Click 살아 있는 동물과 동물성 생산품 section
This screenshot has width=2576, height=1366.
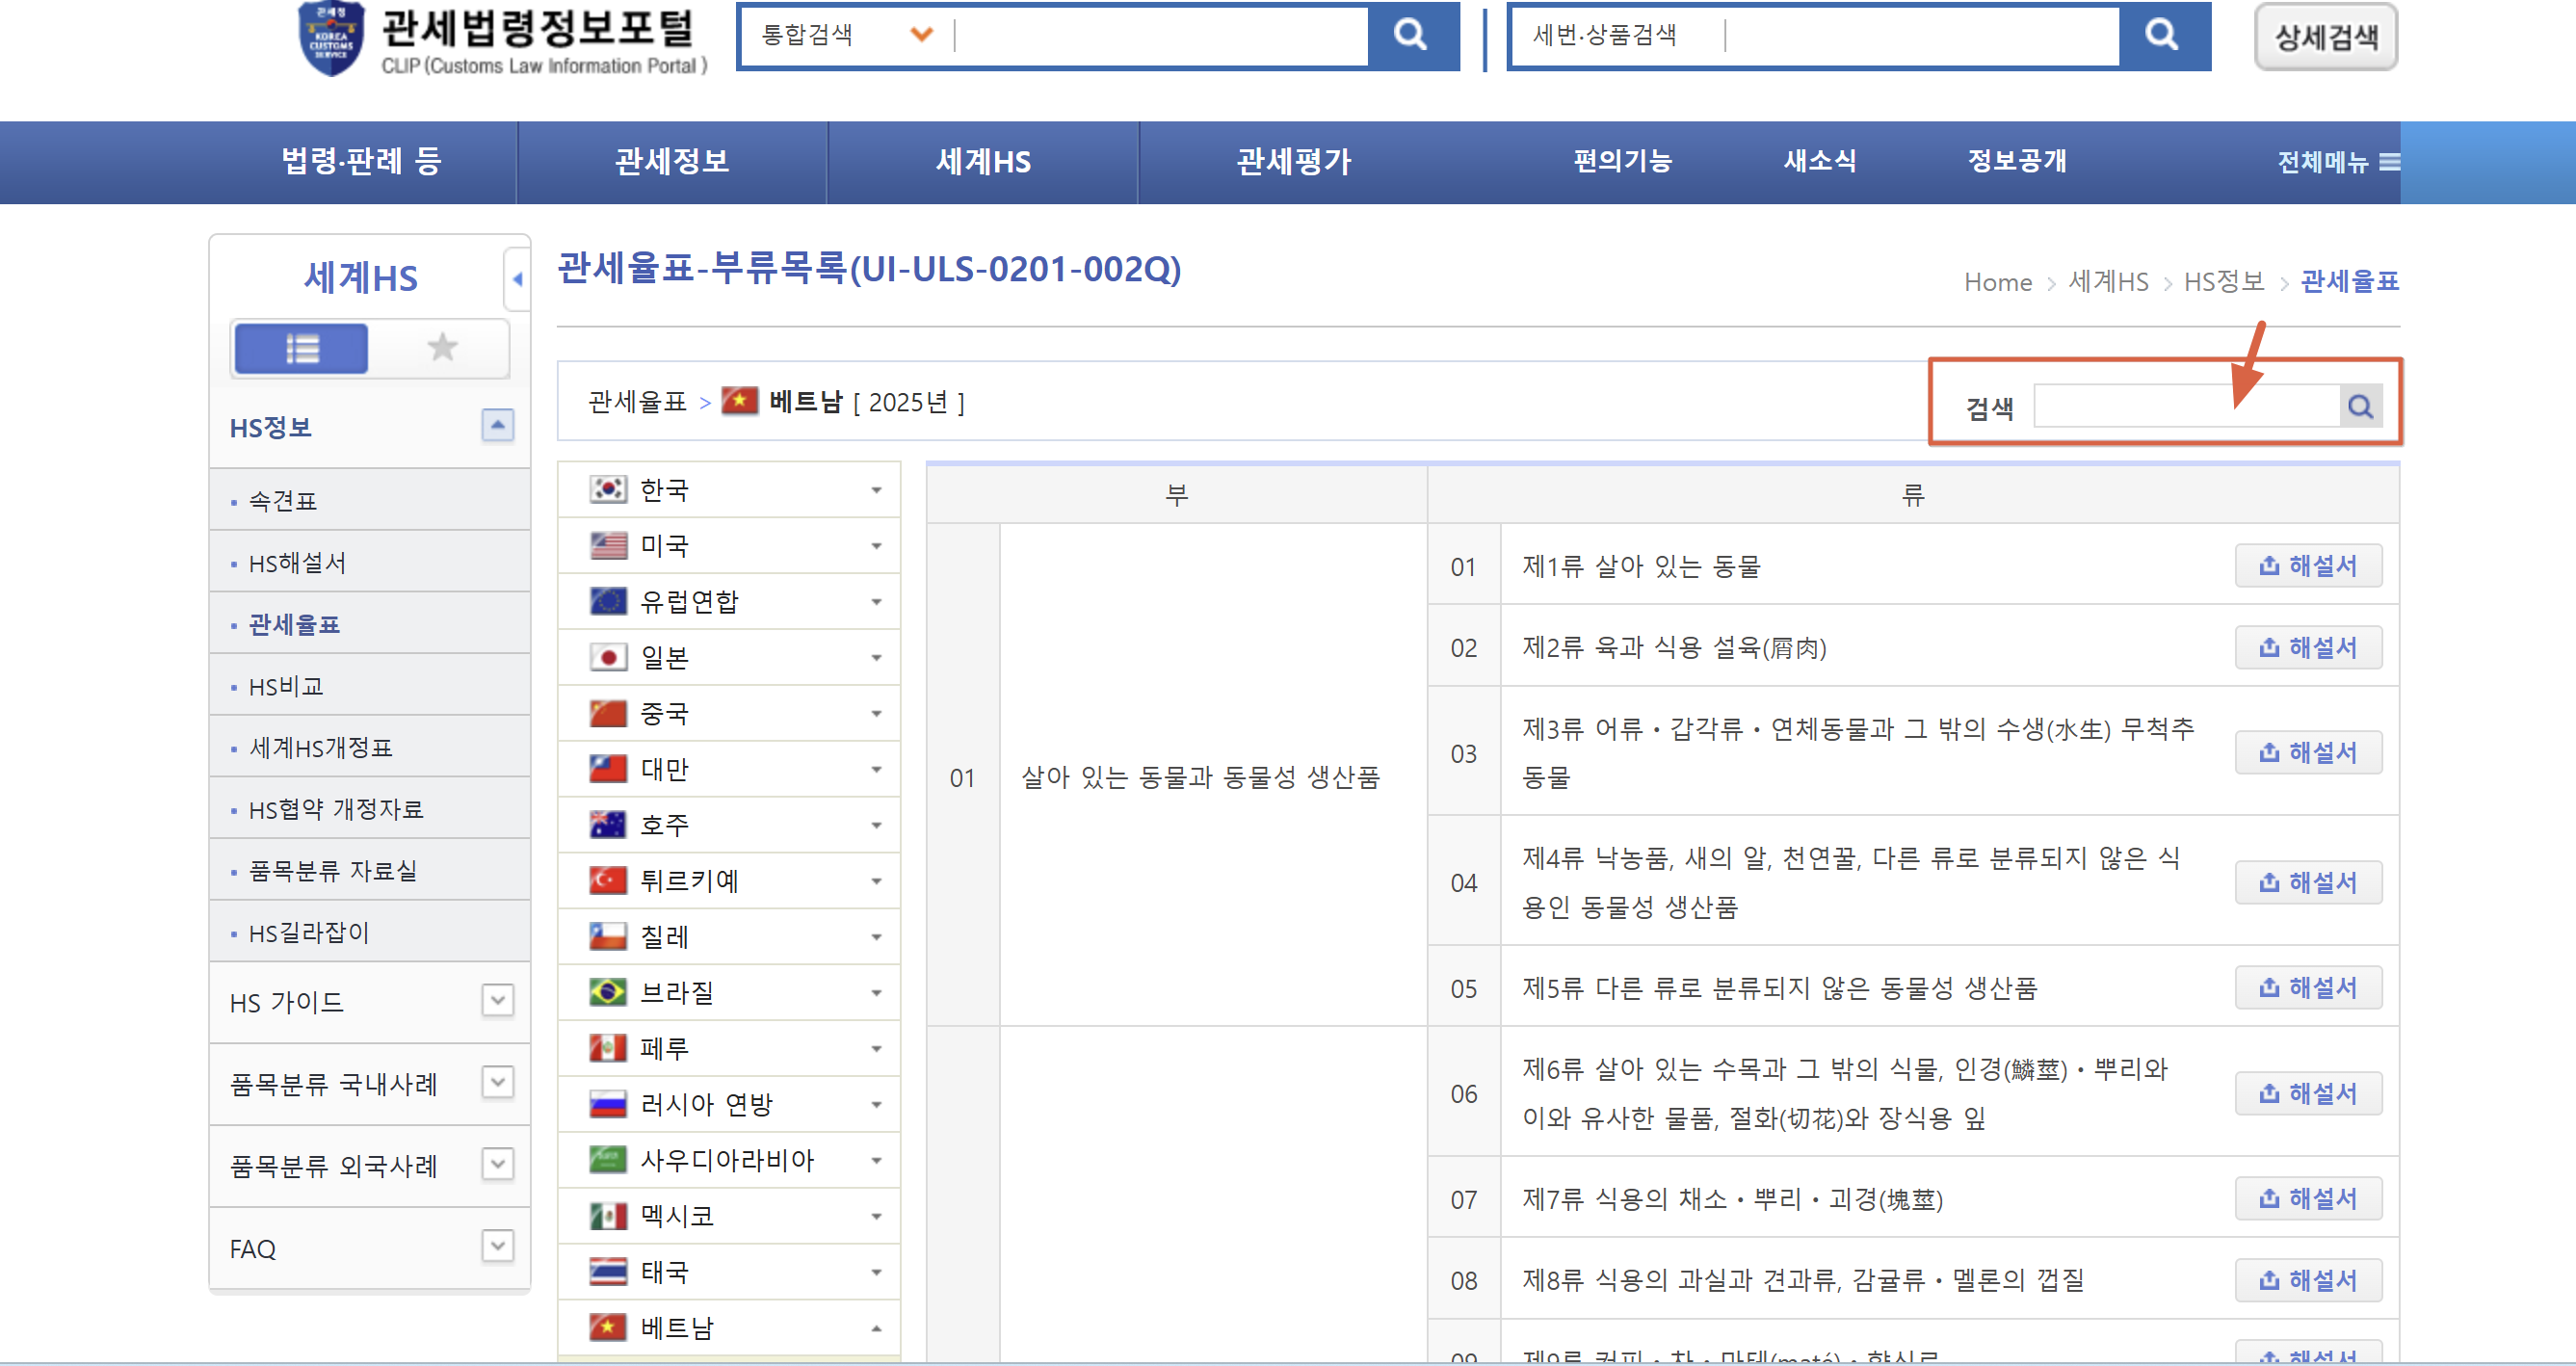pos(1200,777)
